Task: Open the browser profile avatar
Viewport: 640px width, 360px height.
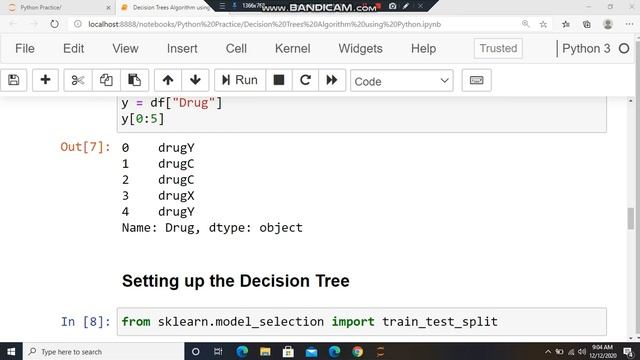Action: point(608,24)
